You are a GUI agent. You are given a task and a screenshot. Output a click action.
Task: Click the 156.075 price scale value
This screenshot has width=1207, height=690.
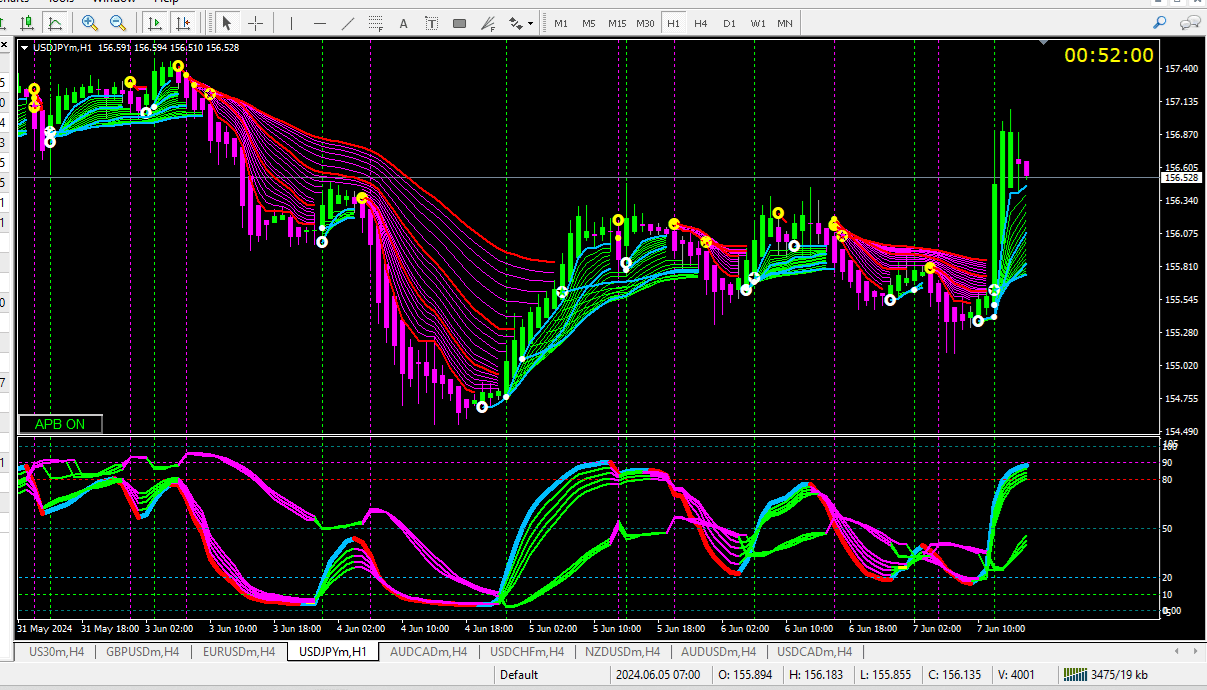coord(1182,234)
